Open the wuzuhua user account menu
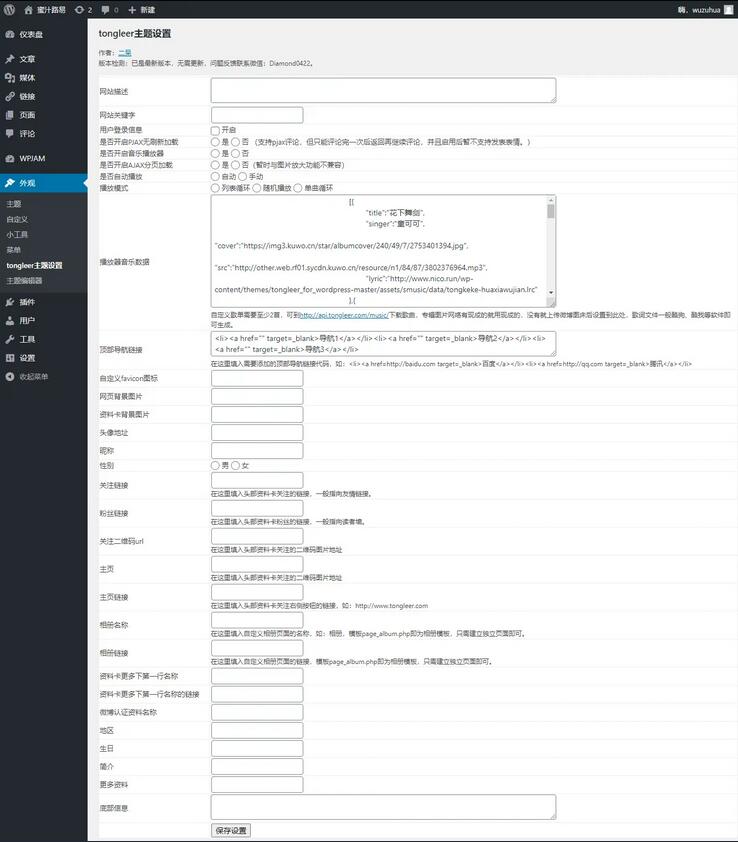 (x=709, y=9)
